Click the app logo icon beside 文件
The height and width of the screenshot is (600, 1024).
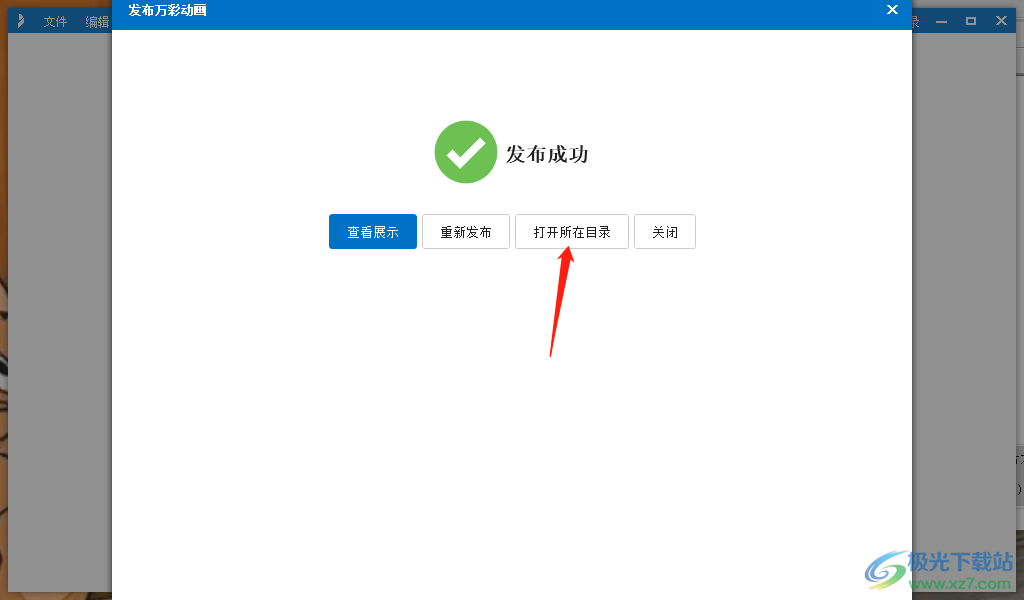(x=21, y=21)
